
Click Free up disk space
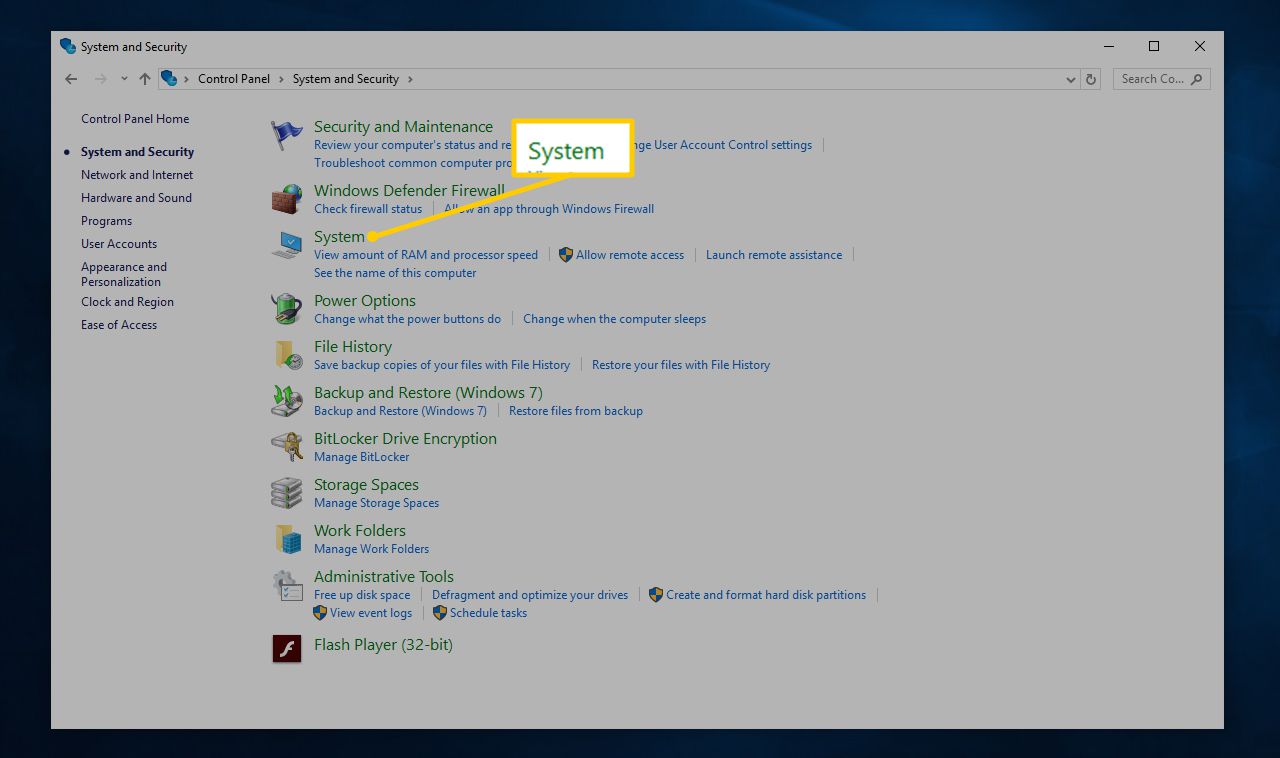(362, 595)
